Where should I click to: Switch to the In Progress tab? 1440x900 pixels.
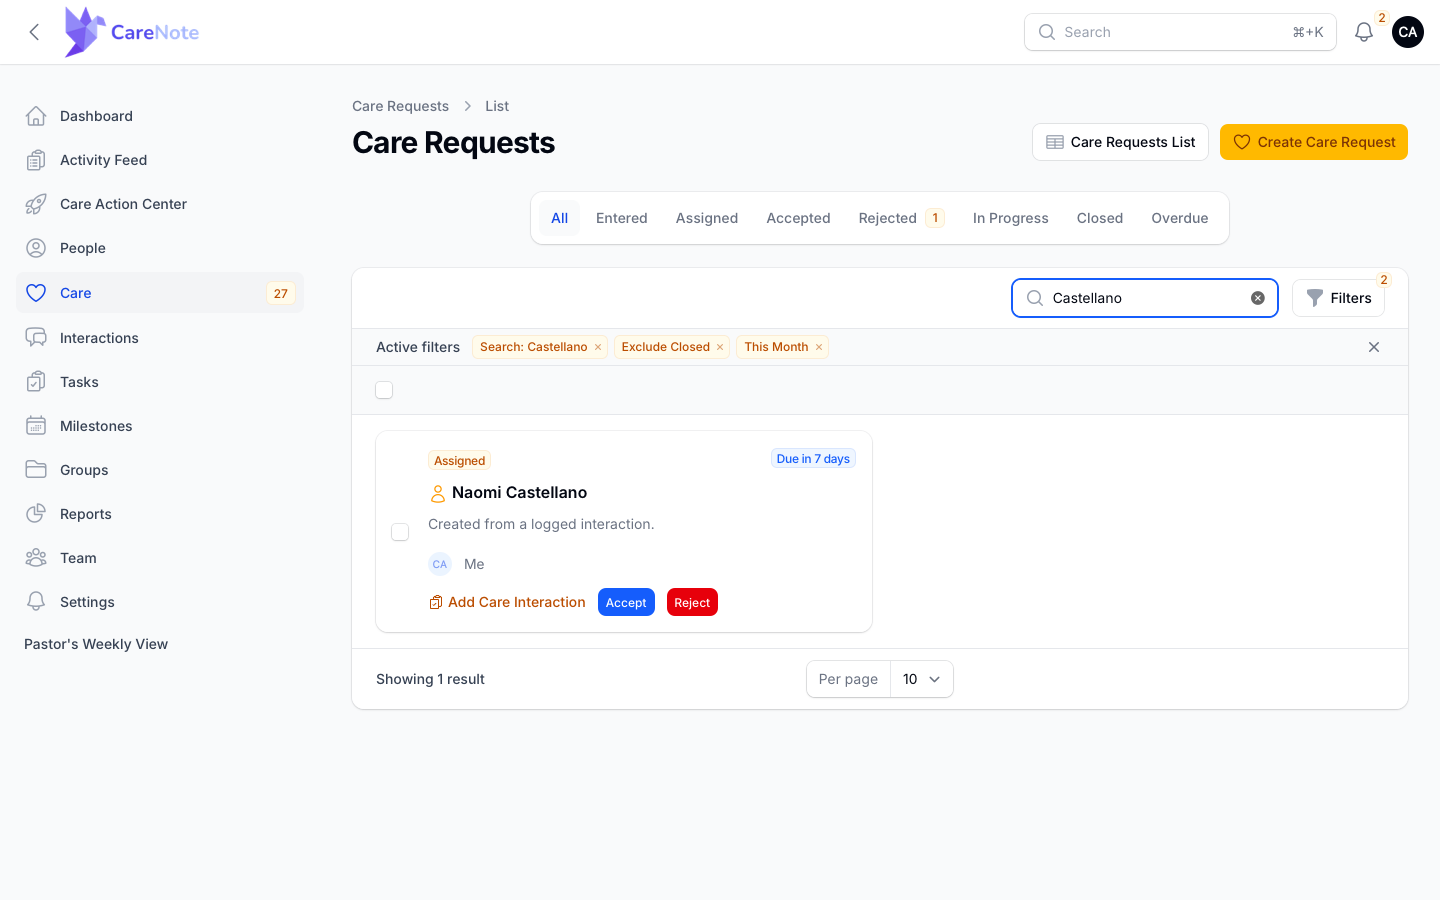1011,218
